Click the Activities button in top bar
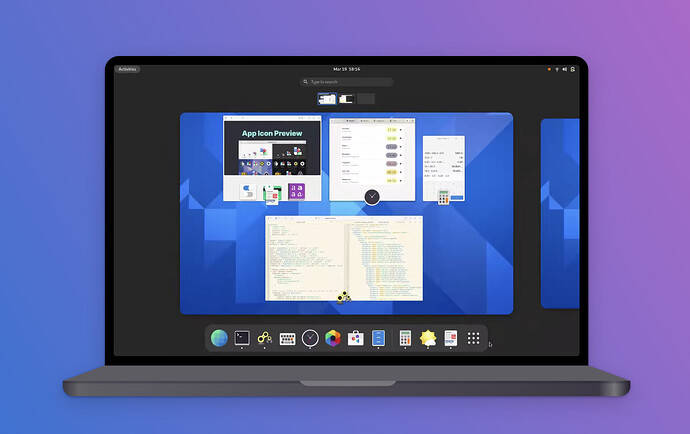The width and height of the screenshot is (690, 434). point(127,69)
